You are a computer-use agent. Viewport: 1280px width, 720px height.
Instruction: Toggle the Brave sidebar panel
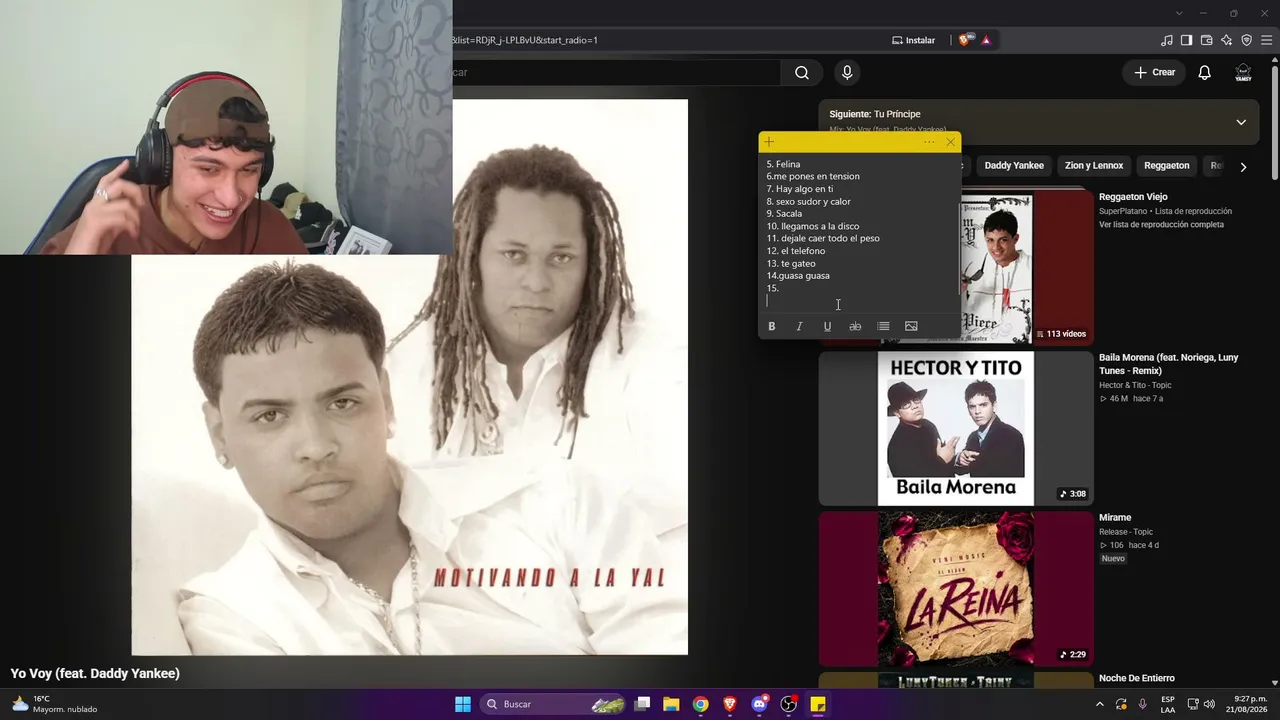tap(1186, 40)
